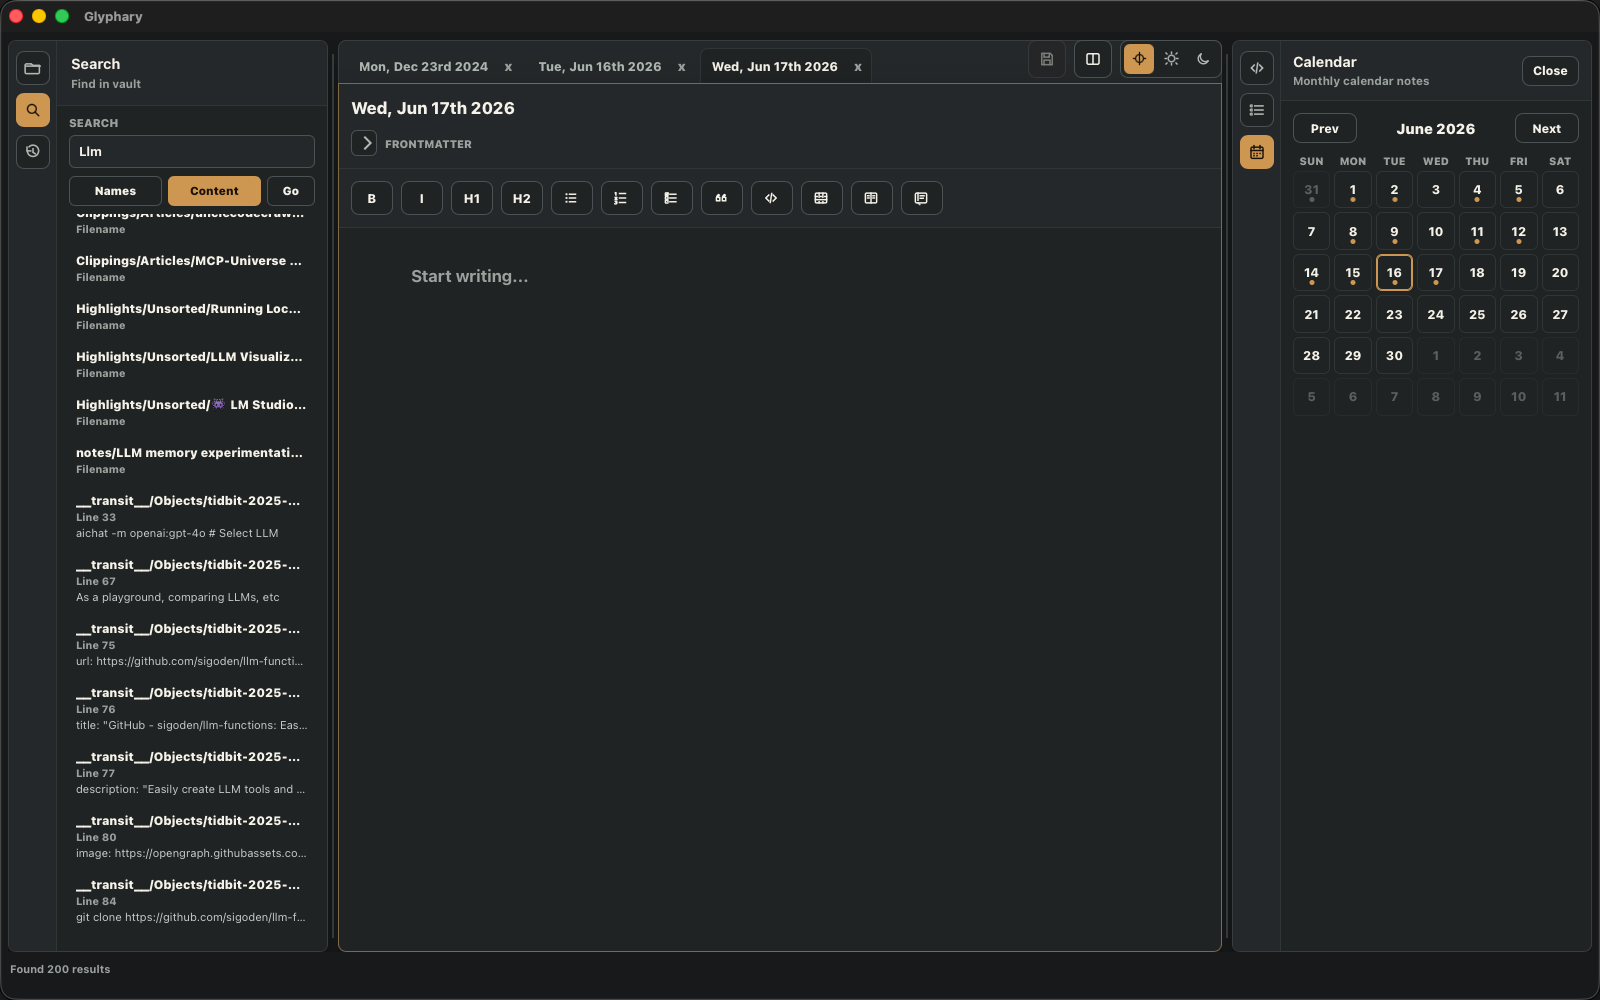Open result Clippings/Articles/MCP-Universe
Viewport: 1600px width, 1000px height.
[192, 268]
